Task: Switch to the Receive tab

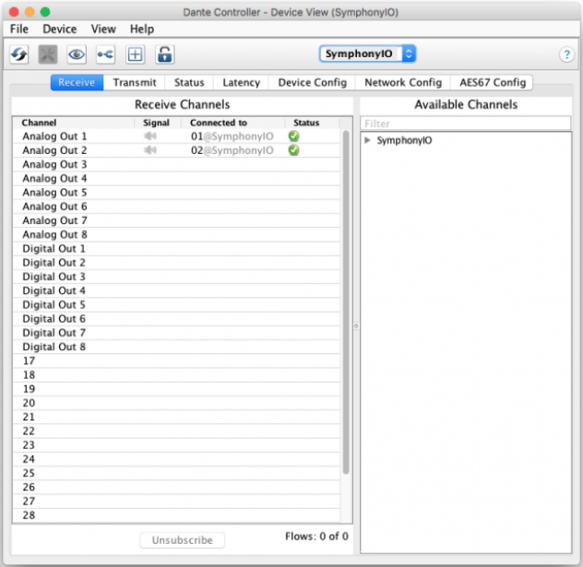Action: (x=77, y=82)
